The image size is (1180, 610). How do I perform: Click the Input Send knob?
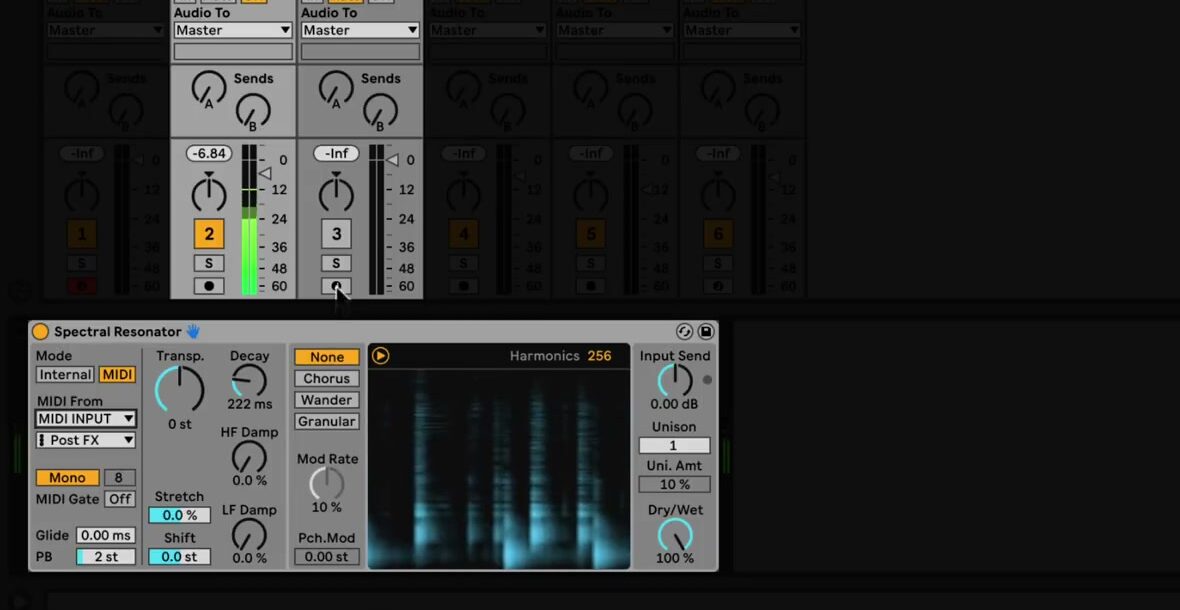[x=675, y=381]
